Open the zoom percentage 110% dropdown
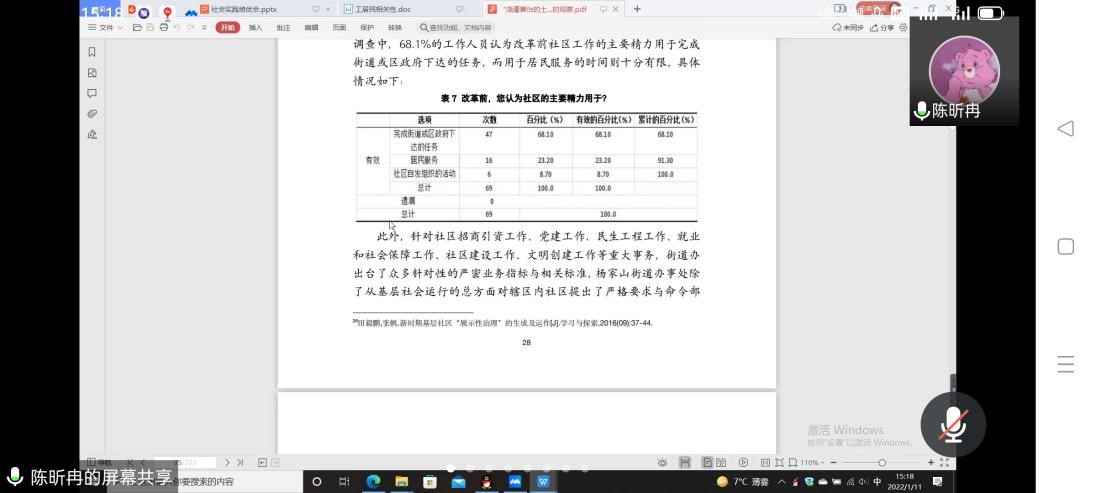 (812, 463)
